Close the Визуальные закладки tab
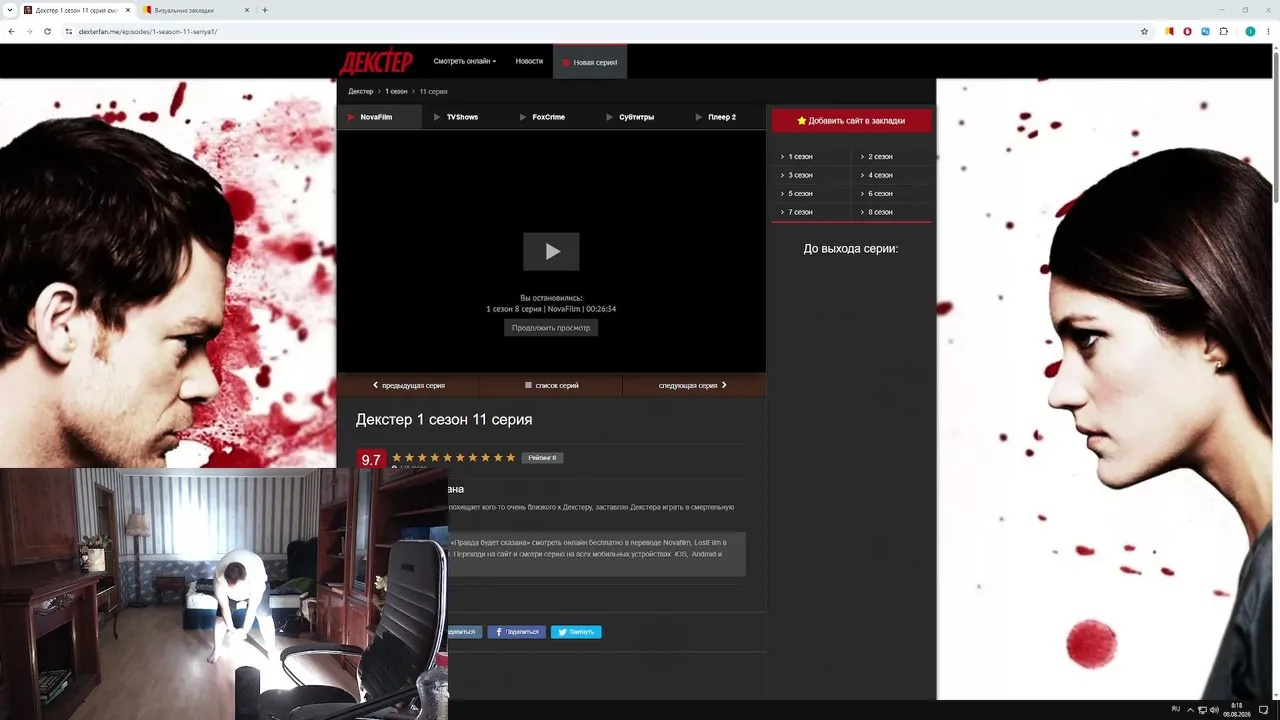 [x=247, y=10]
